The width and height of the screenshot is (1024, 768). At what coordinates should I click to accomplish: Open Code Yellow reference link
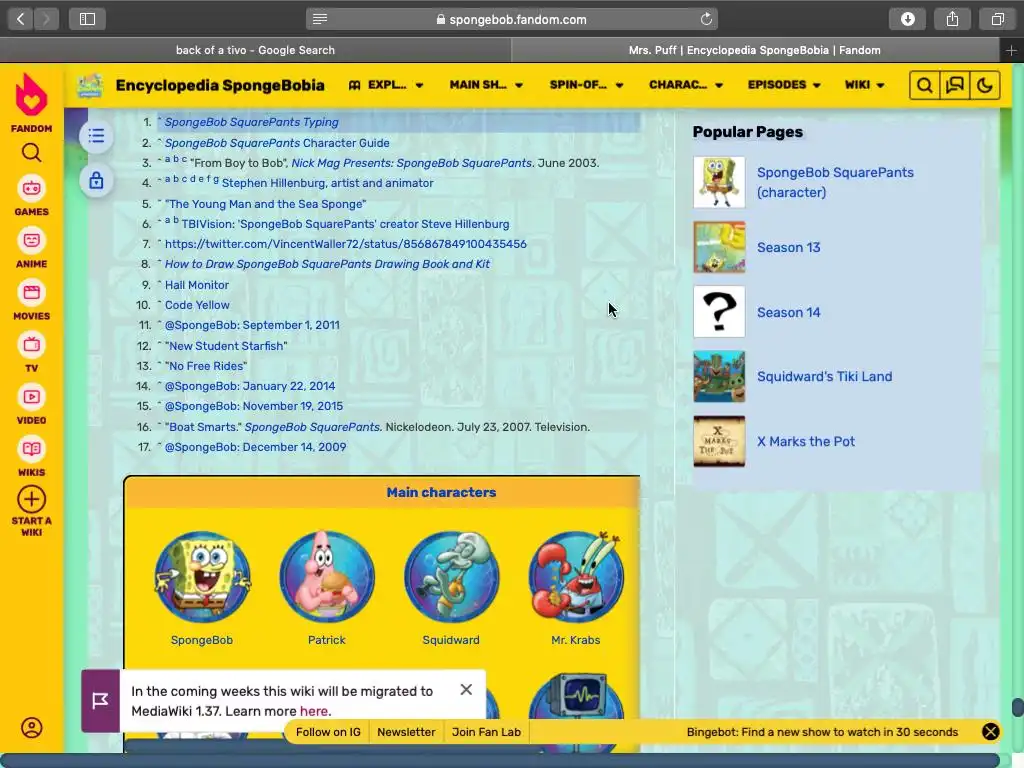pos(197,305)
